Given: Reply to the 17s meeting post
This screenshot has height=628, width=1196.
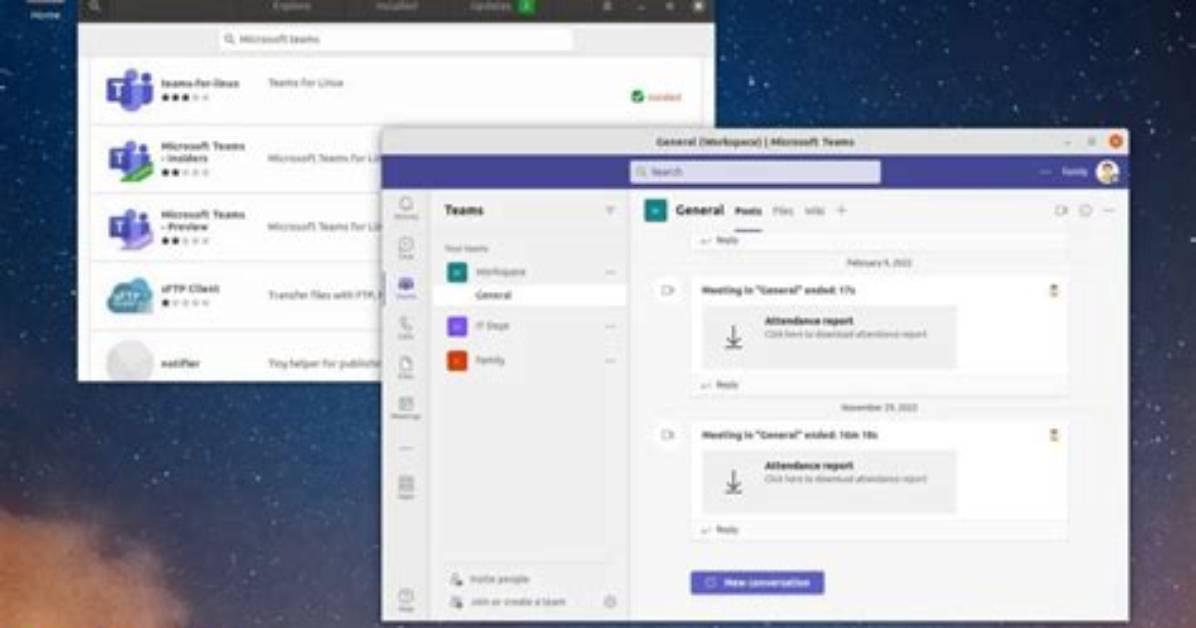Looking at the screenshot, I should pos(719,385).
